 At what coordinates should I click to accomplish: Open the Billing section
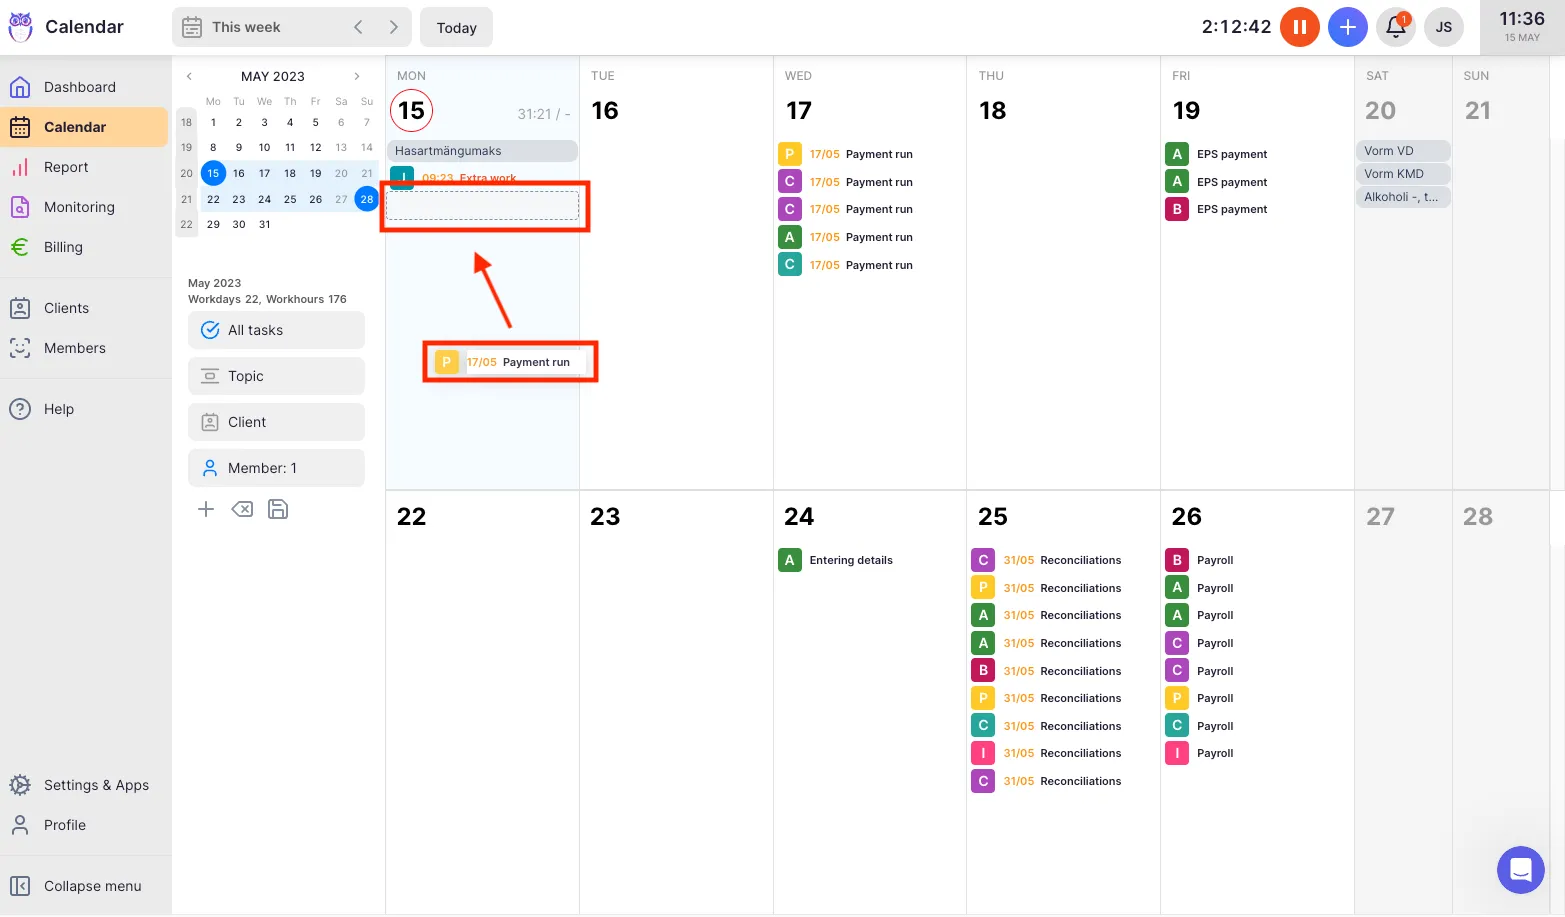[63, 247]
